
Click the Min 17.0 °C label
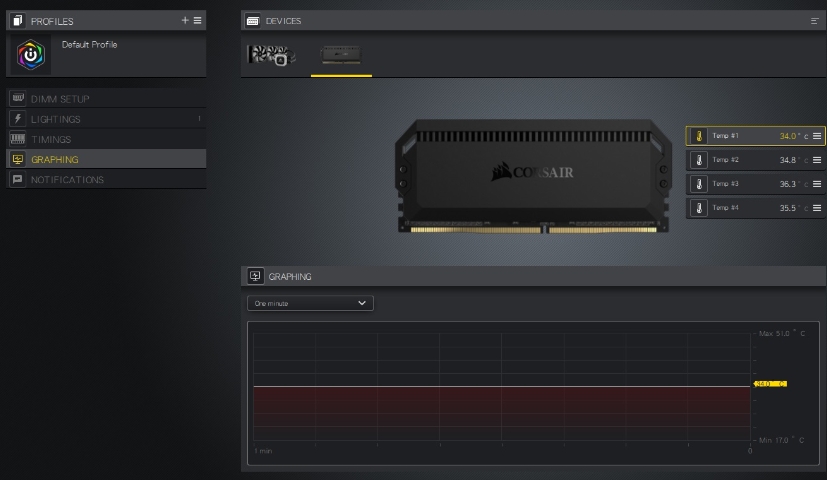click(x=782, y=440)
